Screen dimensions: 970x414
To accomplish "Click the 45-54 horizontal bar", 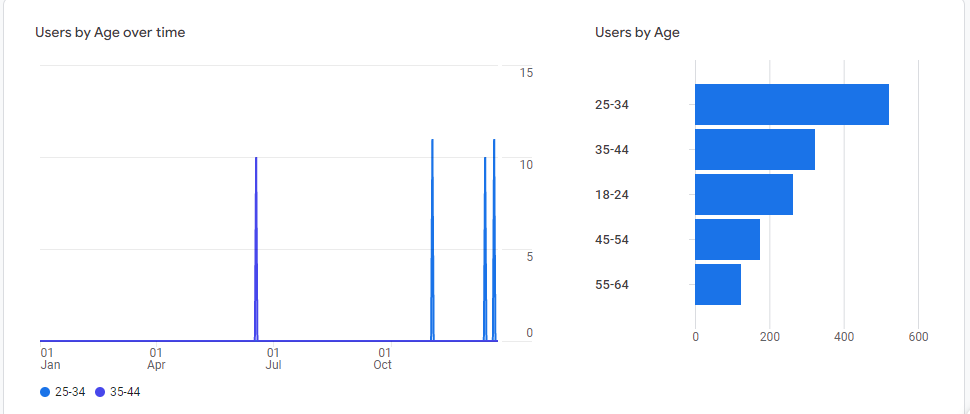I will pyautogui.click(x=727, y=240).
